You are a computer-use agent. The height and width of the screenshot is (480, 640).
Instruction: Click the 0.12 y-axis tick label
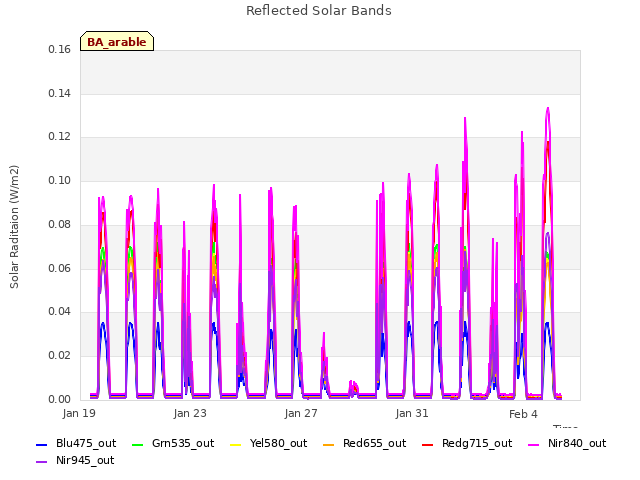pos(60,136)
